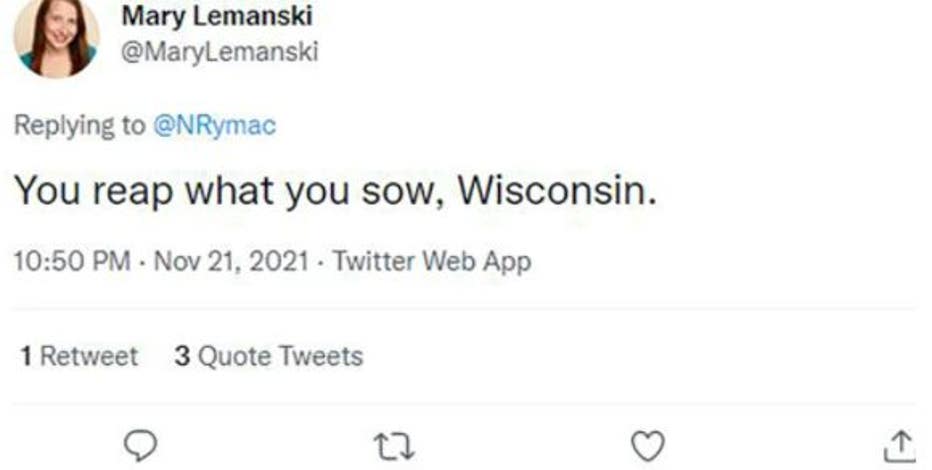Like the tweet with heart icon
Image resolution: width=932 pixels, height=470 pixels.
(650, 443)
